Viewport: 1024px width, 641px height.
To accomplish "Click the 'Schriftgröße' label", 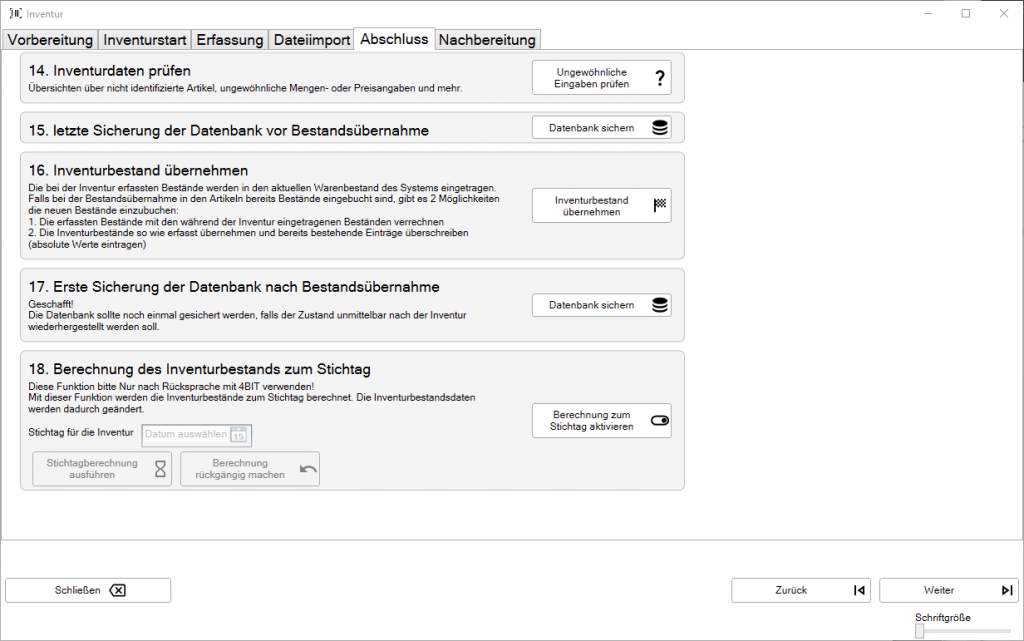I will (x=942, y=618).
